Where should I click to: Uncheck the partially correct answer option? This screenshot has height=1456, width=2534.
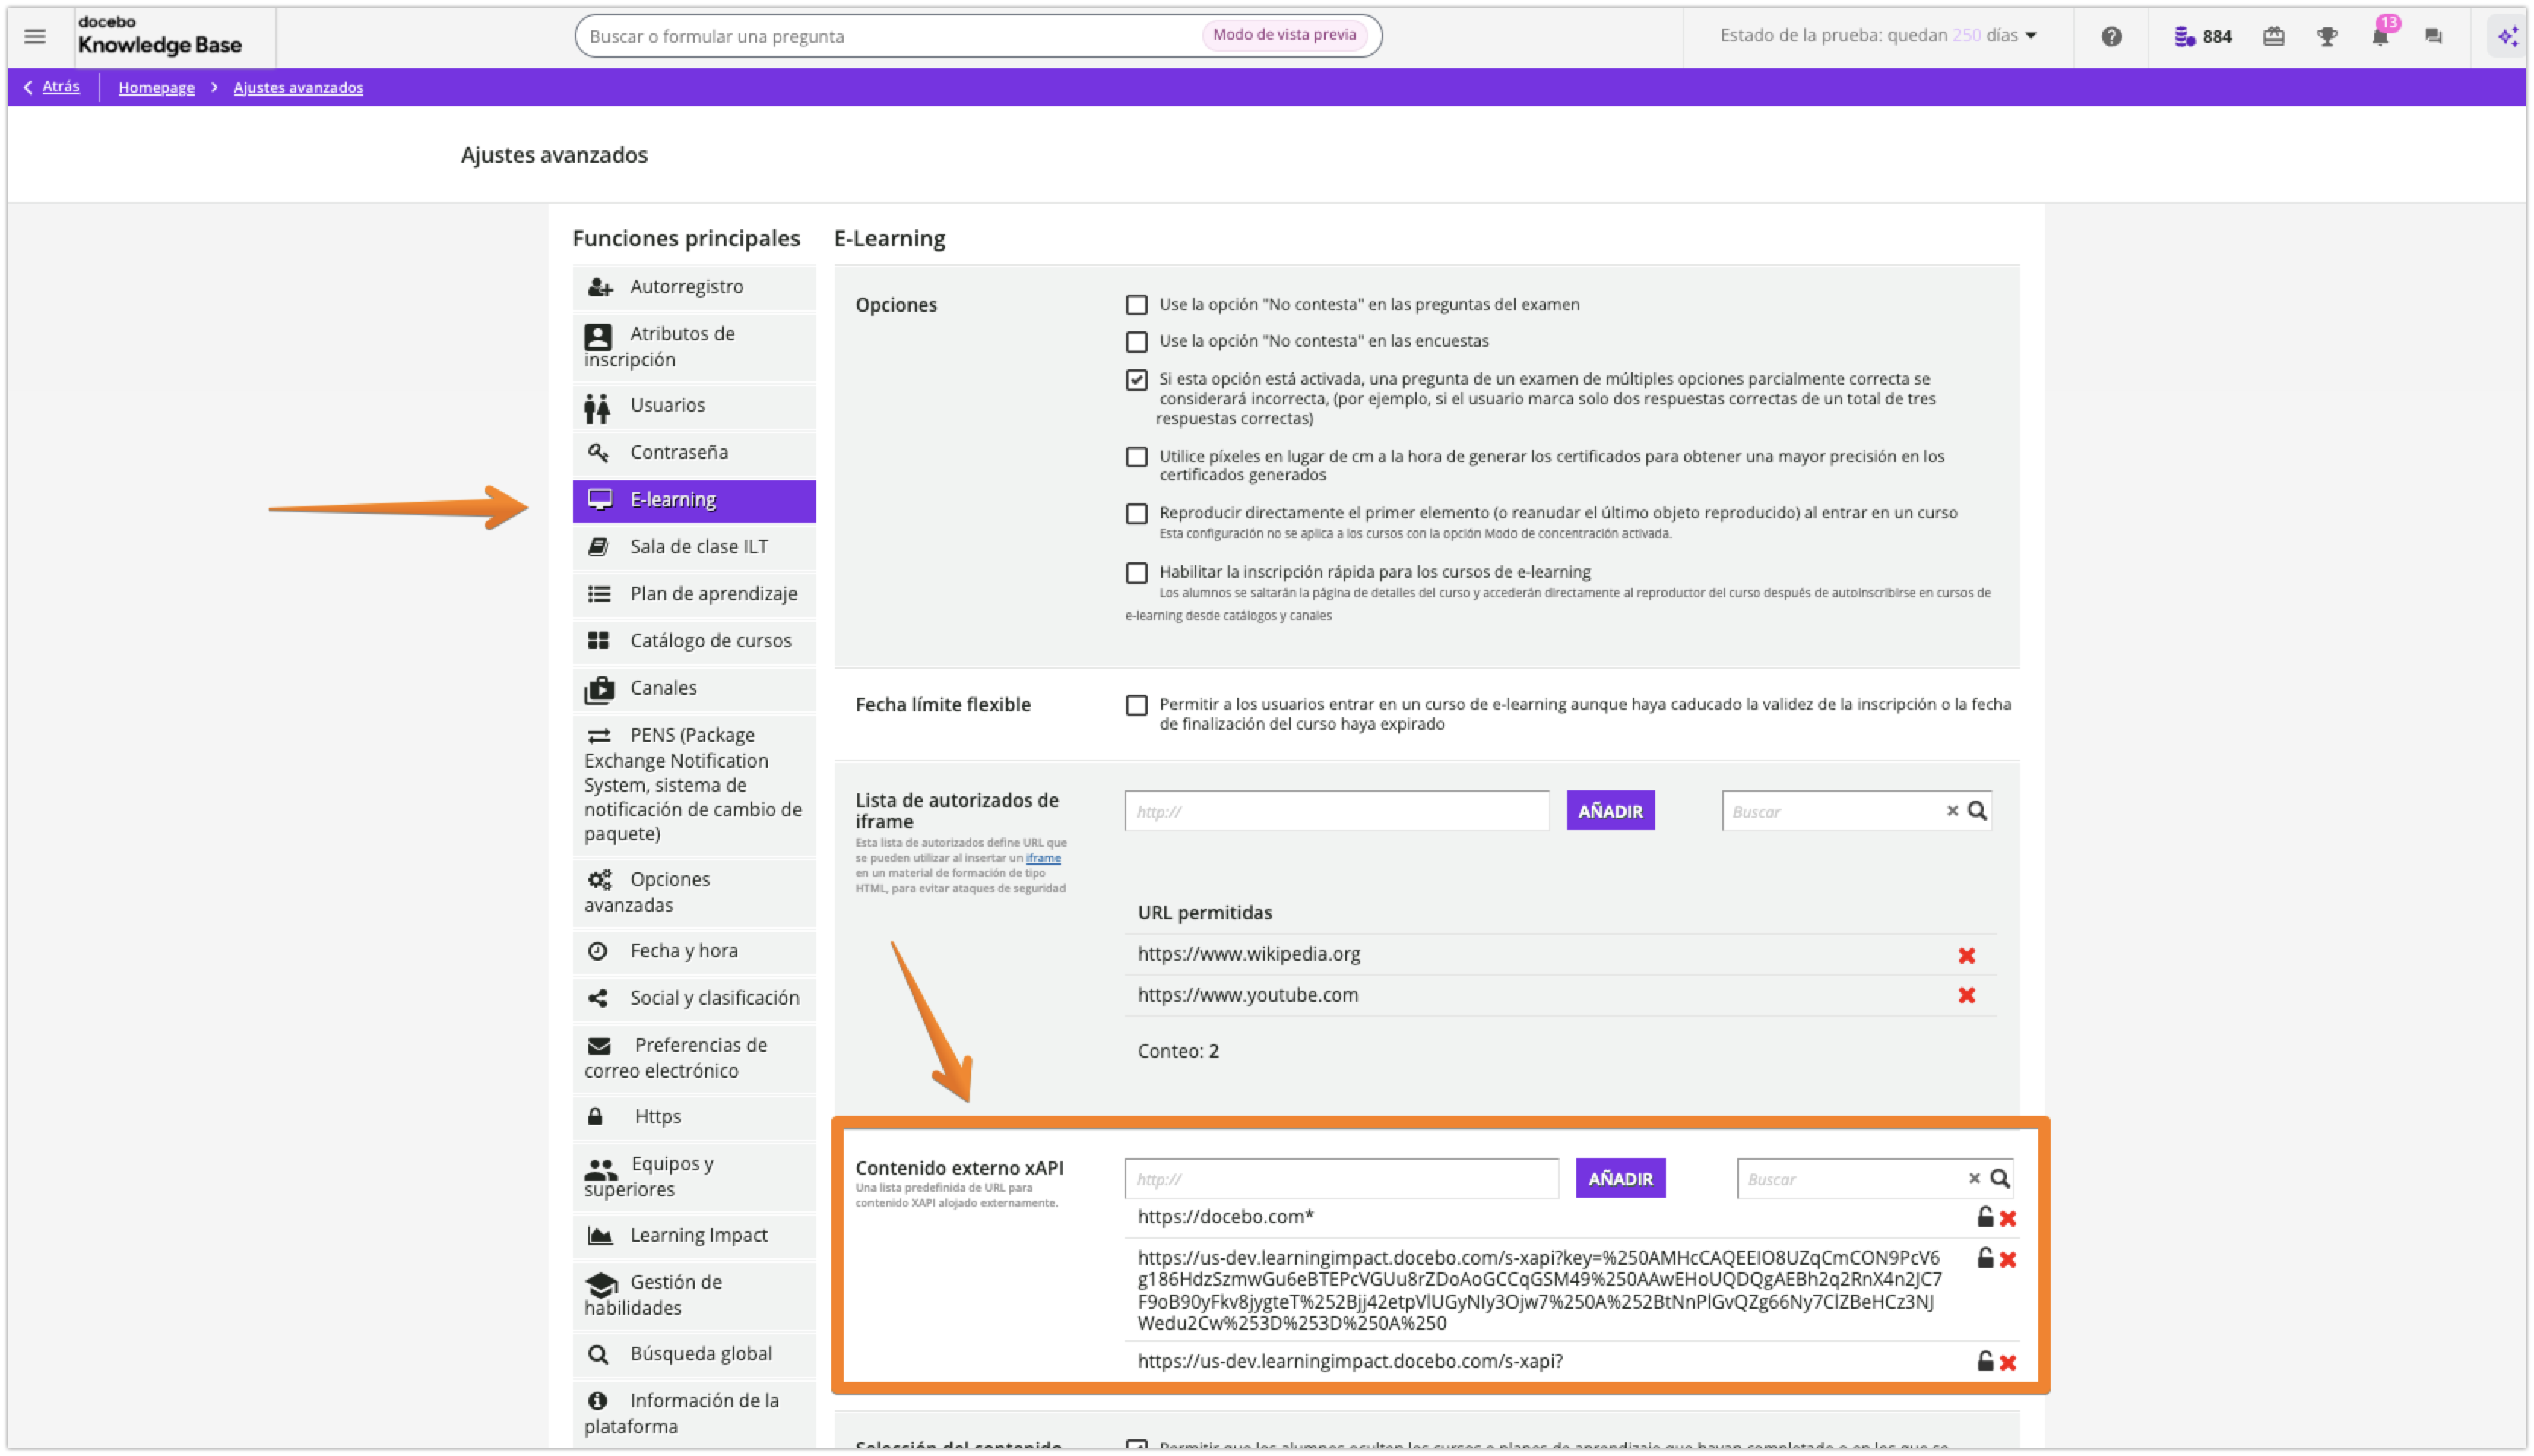tap(1136, 380)
